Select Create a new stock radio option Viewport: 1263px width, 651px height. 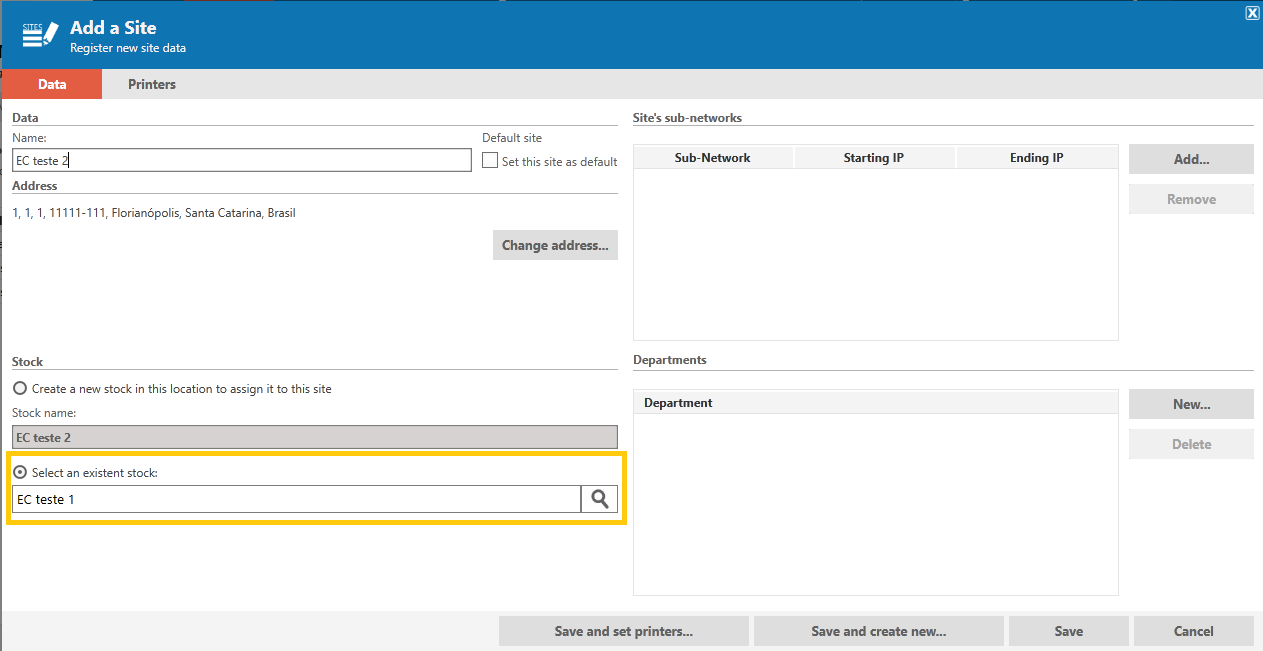[x=19, y=388]
